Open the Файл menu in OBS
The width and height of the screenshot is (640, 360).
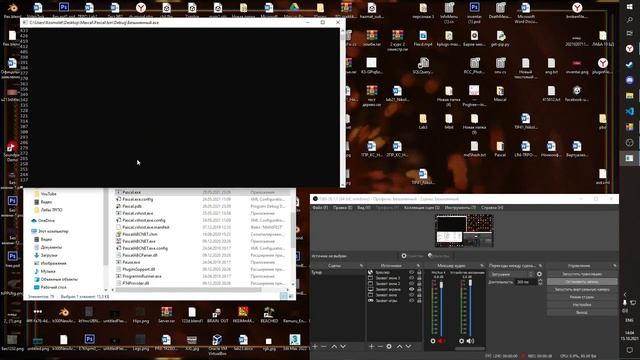[x=320, y=207]
